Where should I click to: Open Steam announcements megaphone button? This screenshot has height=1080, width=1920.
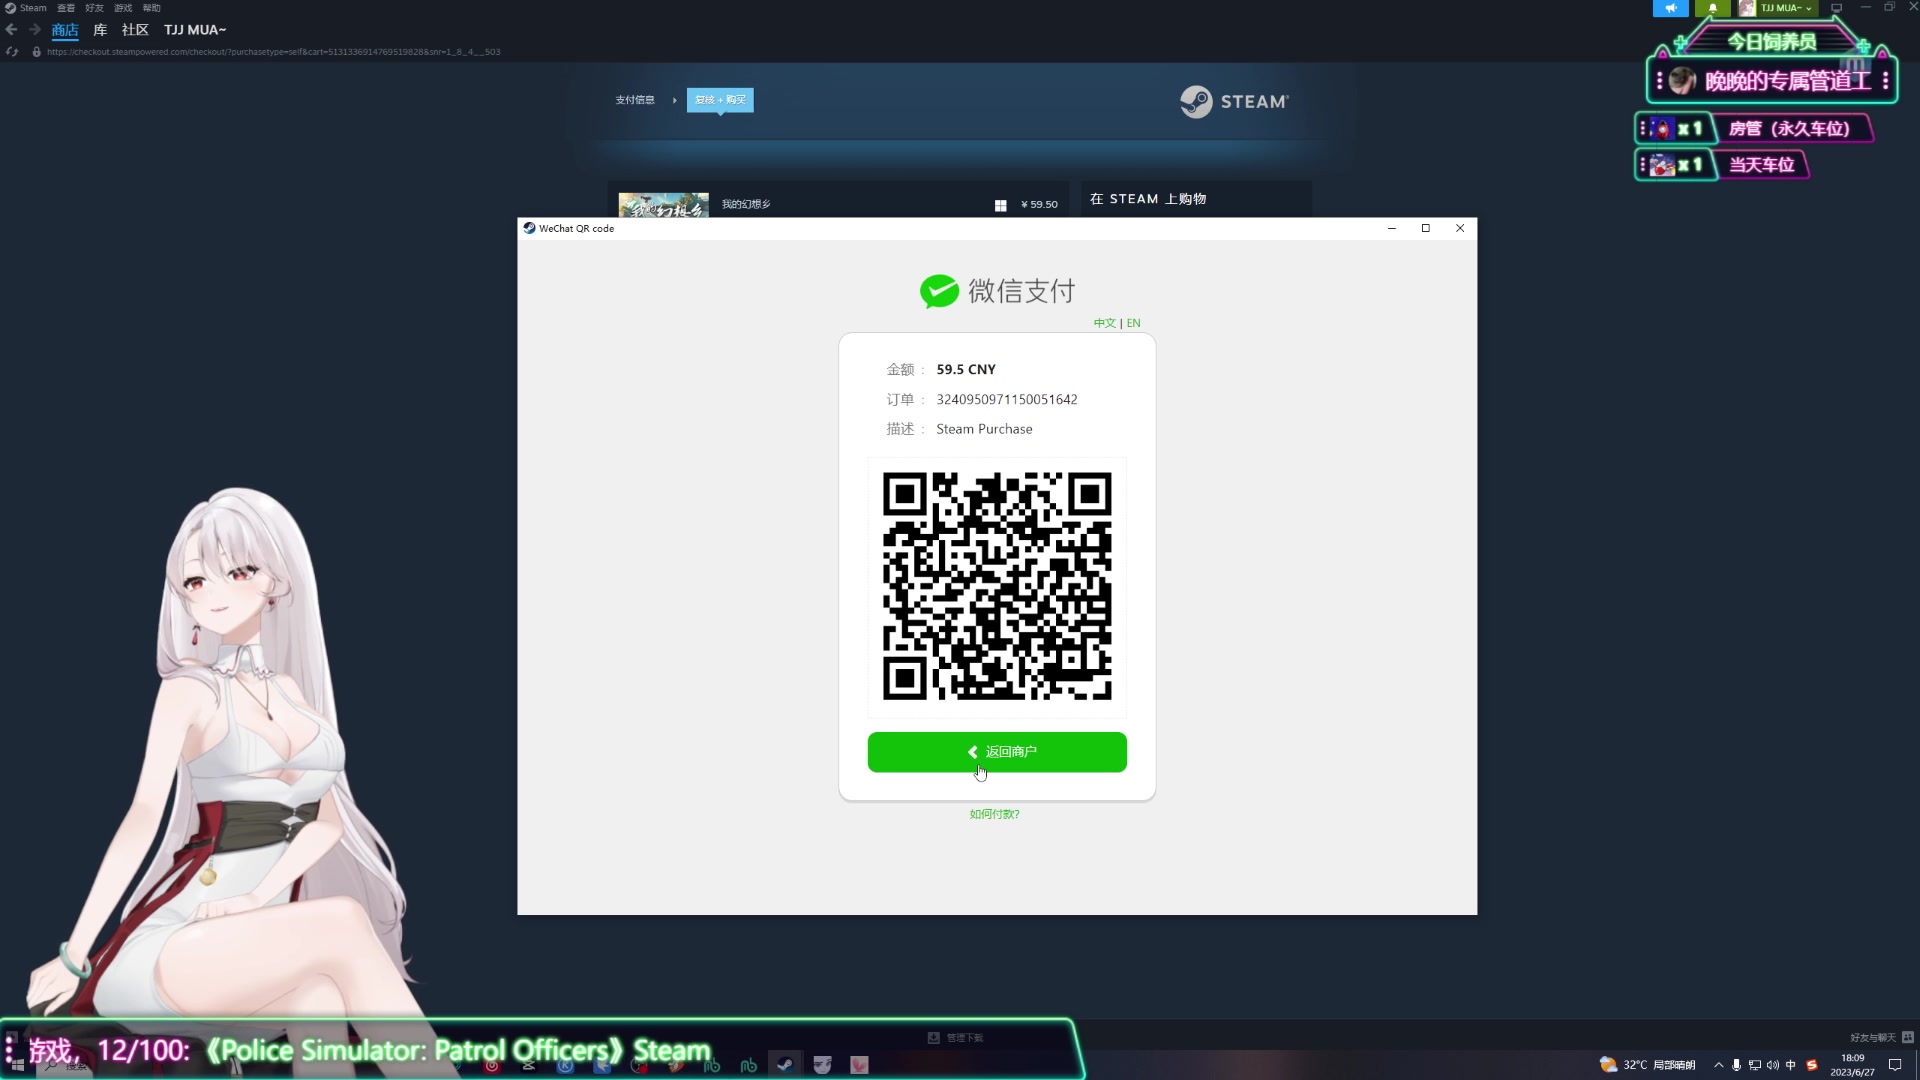tap(1670, 8)
